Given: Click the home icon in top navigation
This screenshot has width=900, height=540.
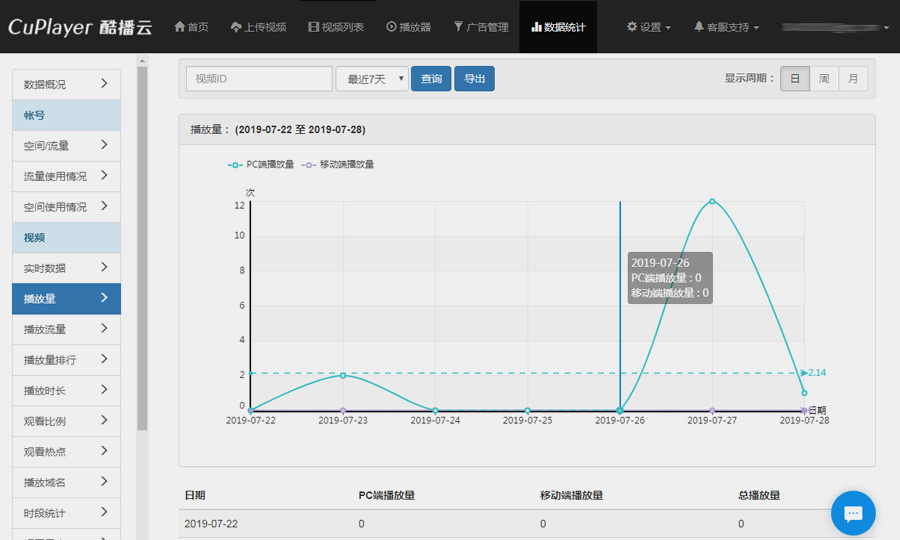Looking at the screenshot, I should [x=180, y=27].
